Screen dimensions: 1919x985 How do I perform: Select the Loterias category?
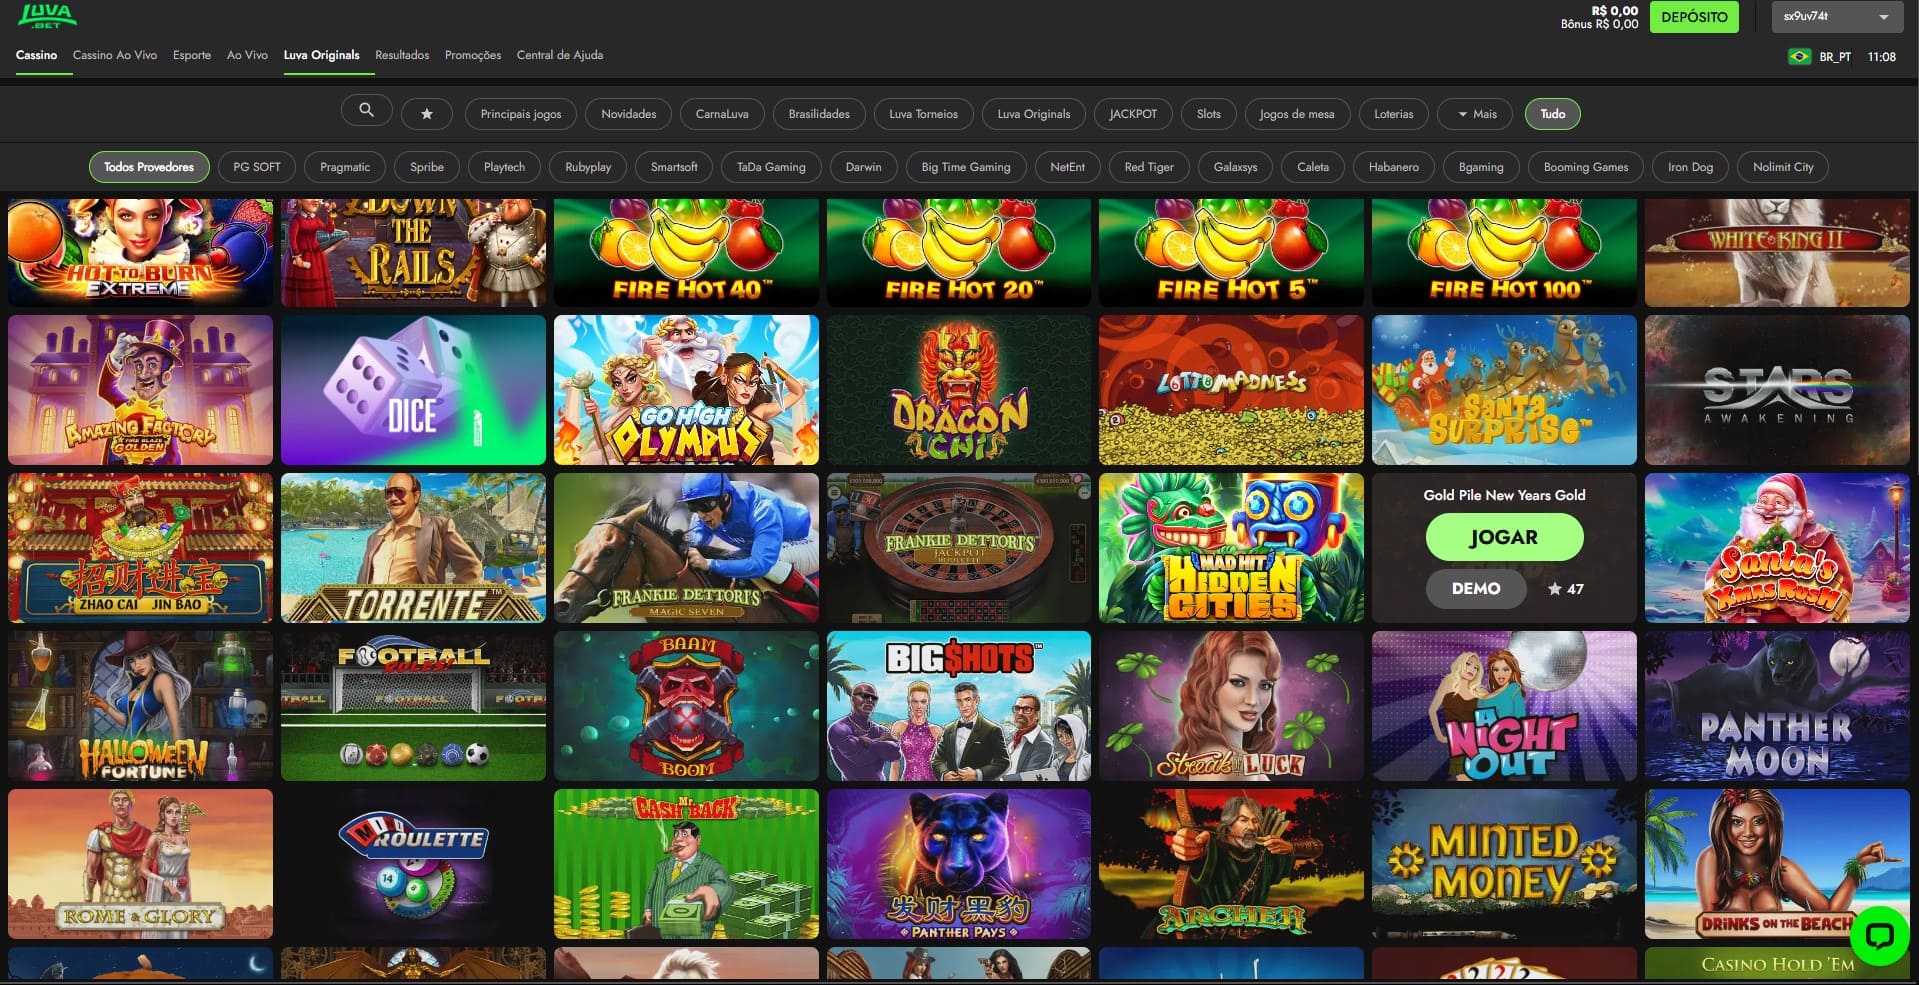point(1394,114)
